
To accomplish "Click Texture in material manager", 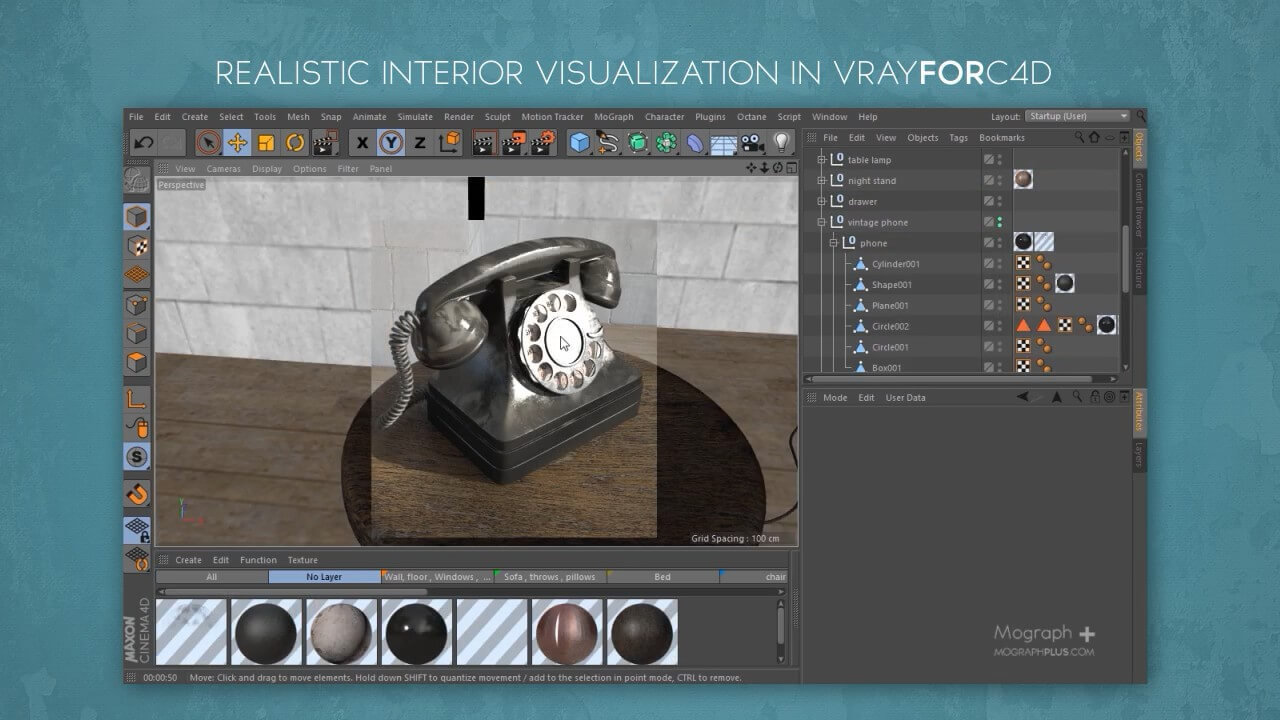I will (302, 560).
